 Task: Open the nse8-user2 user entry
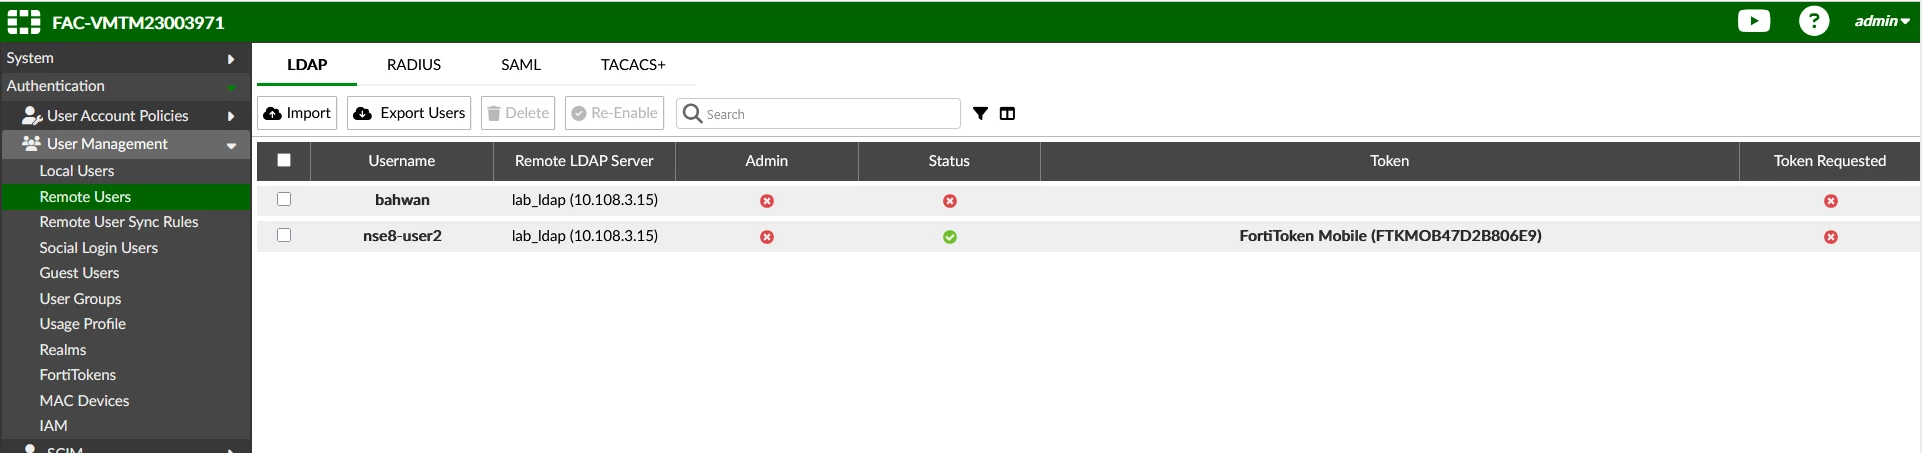[402, 236]
